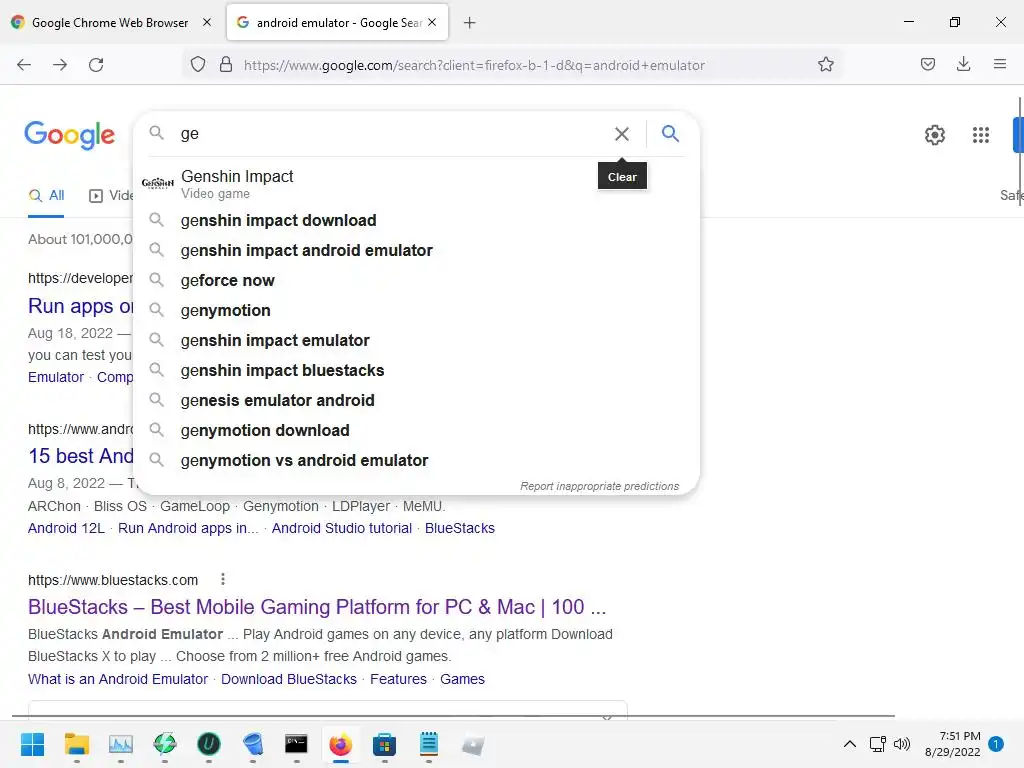Select 'genymotion vs android emulator' suggestion
This screenshot has height=768, width=1024.
[x=416, y=460]
